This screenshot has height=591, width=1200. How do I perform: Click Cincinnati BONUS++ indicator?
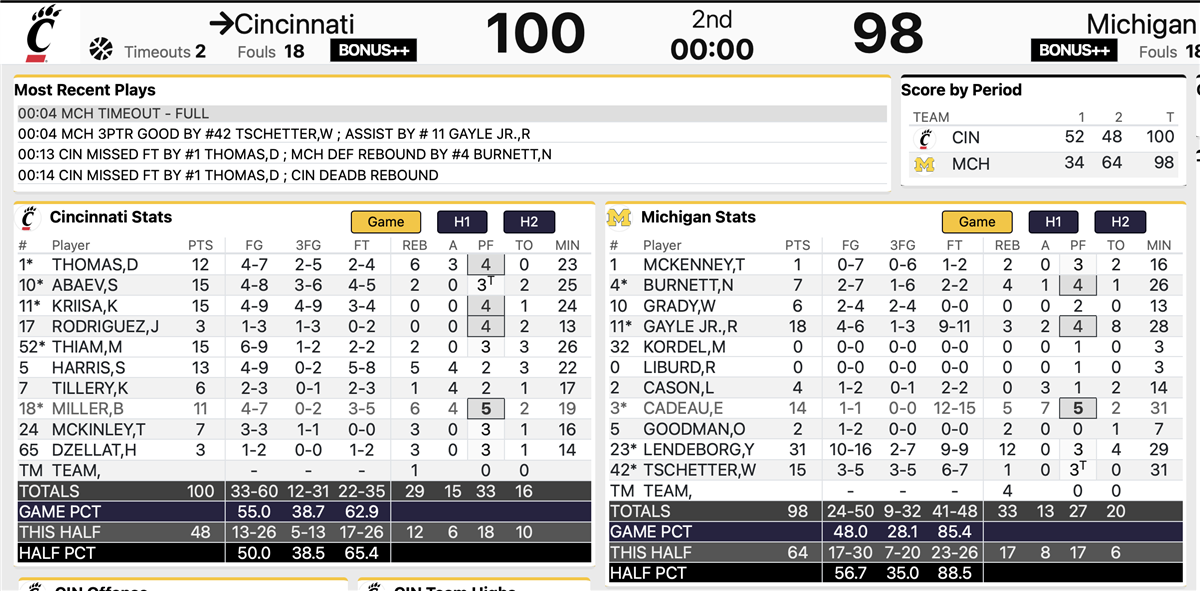(x=373, y=51)
